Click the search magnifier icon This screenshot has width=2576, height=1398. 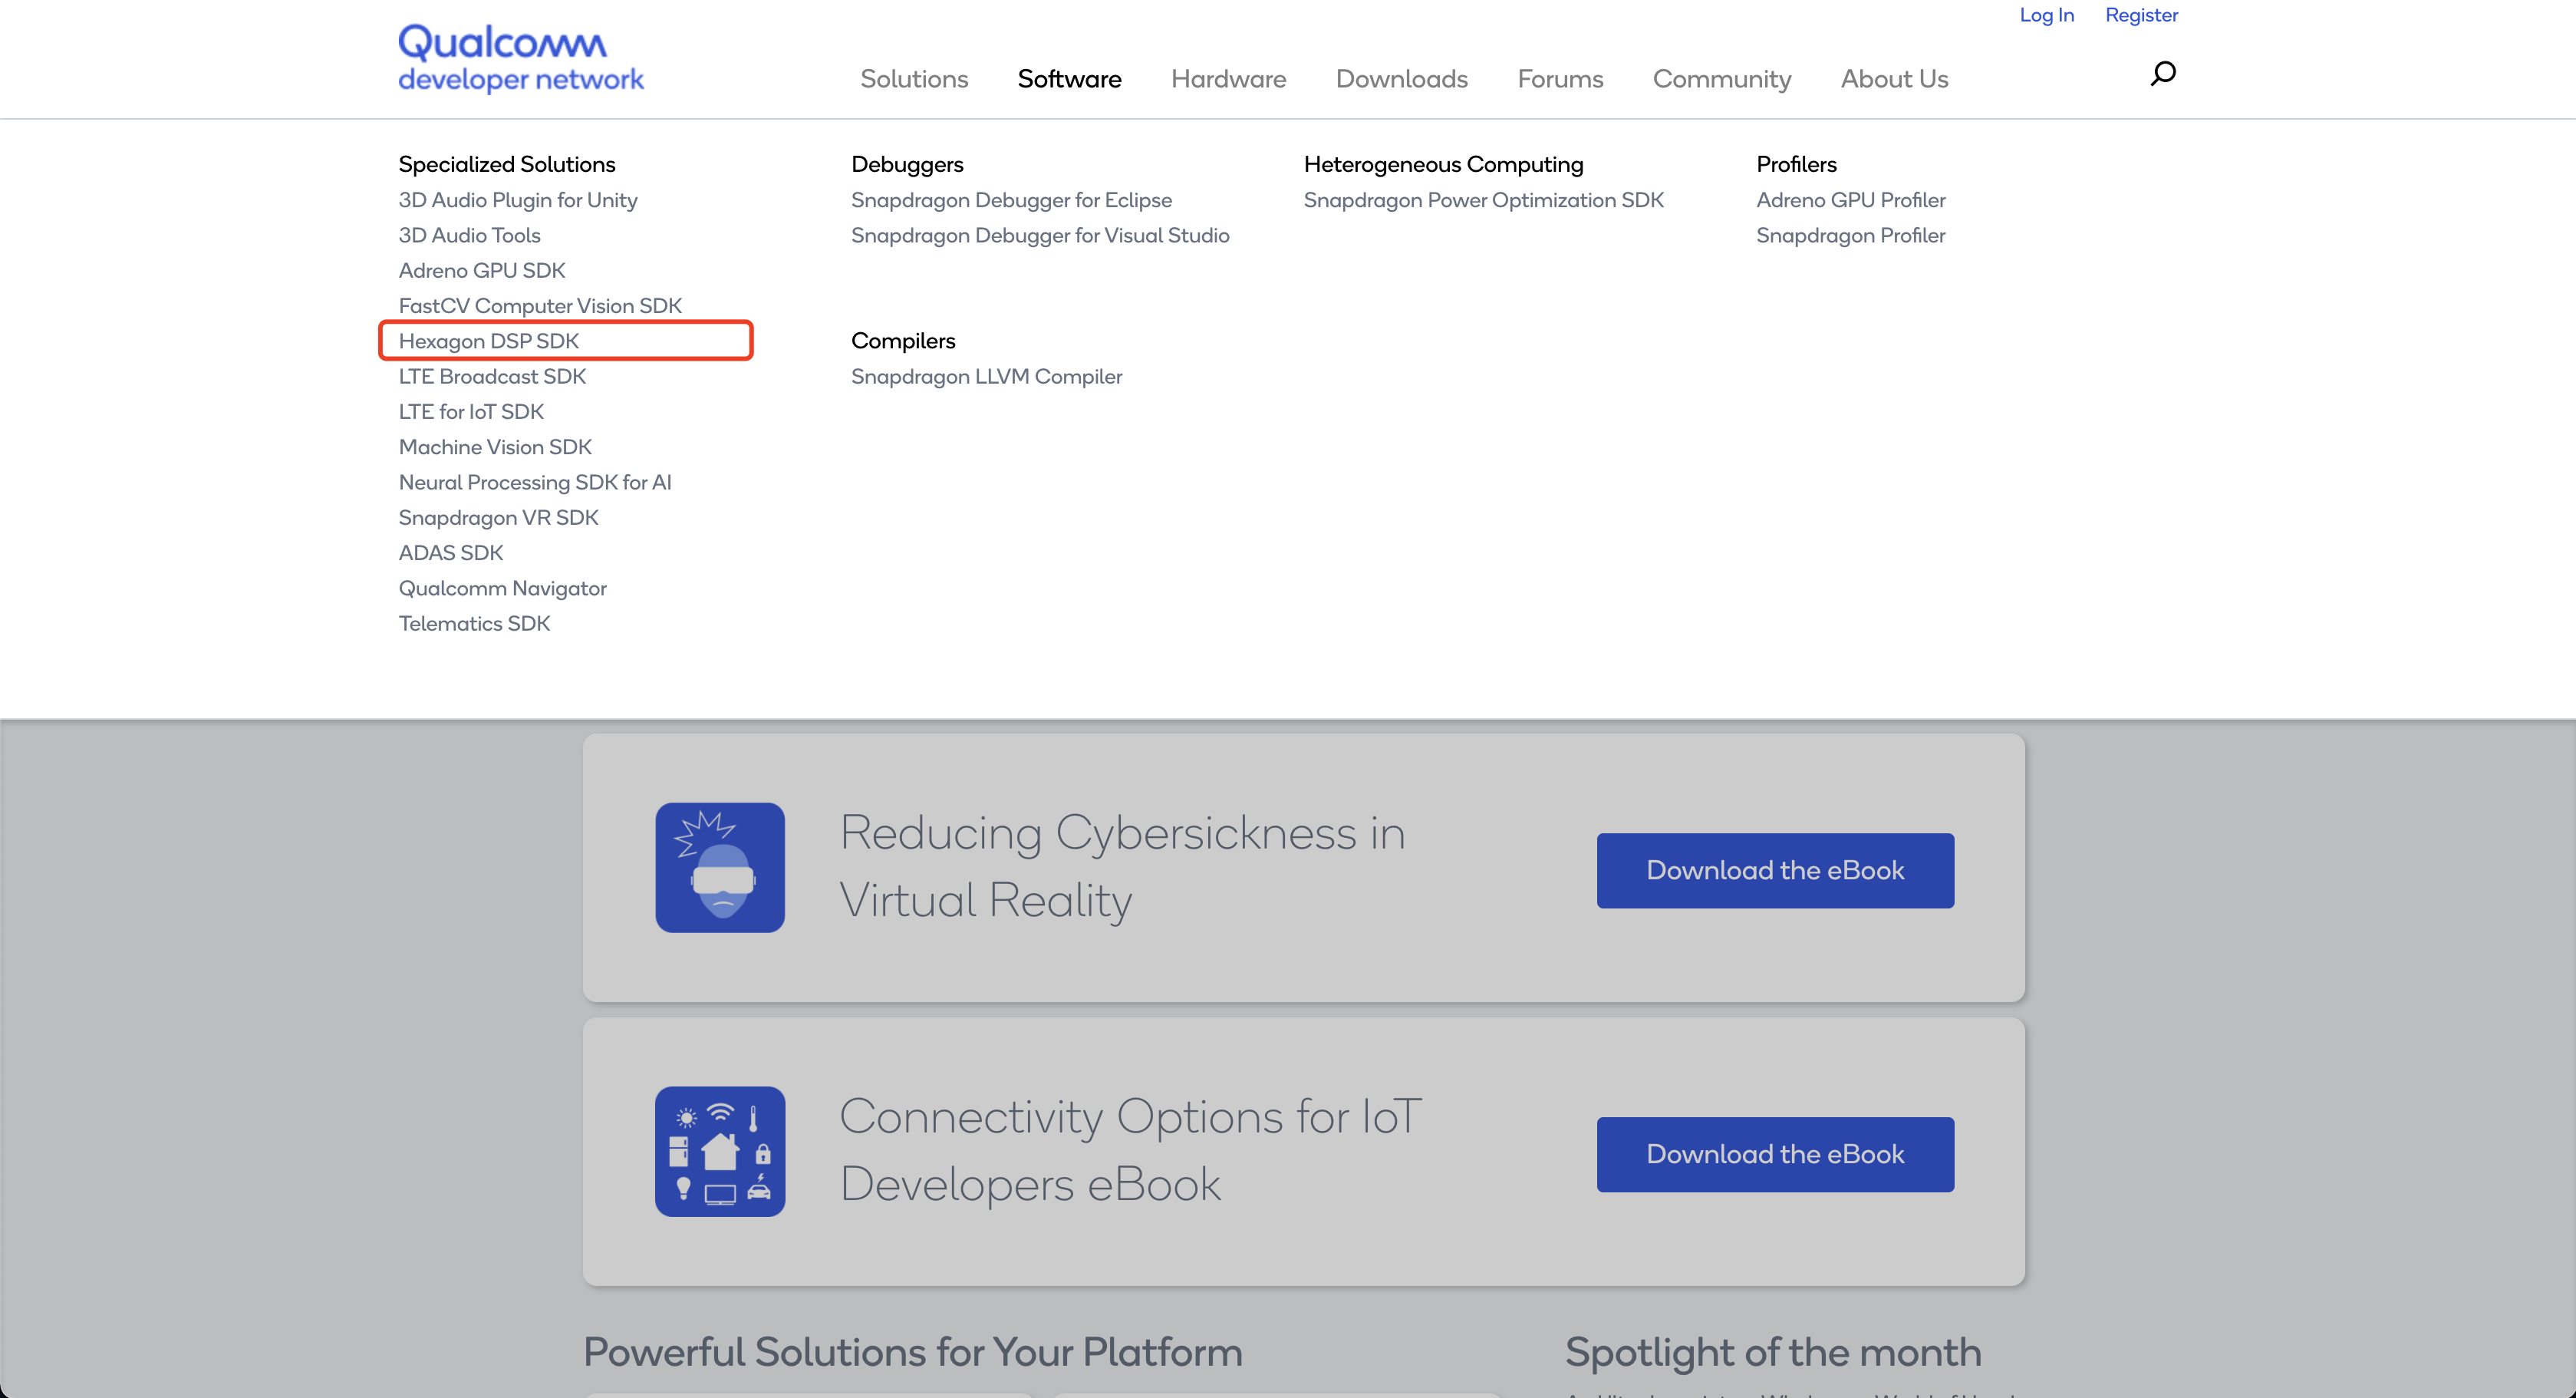coord(2162,74)
